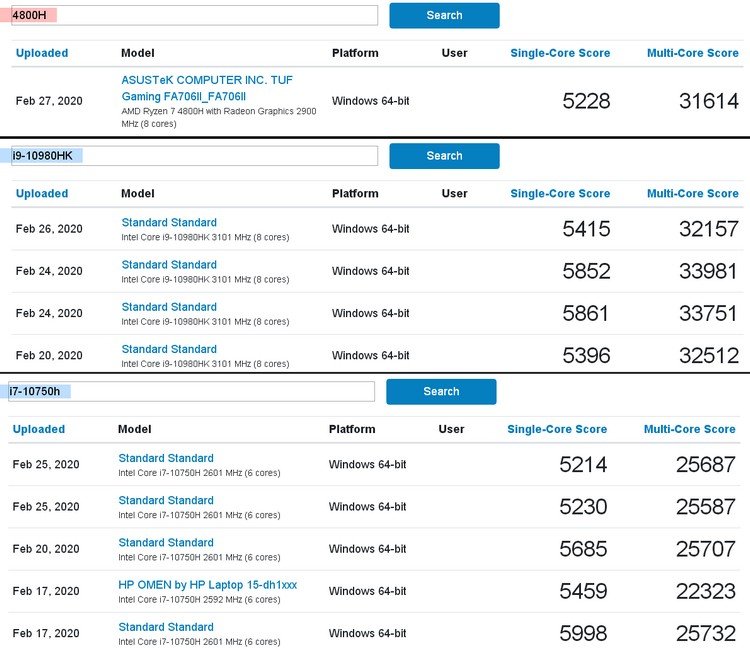Sort the 4800H table by Uploaded
Screen dimensions: 750x650
pyautogui.click(x=42, y=53)
